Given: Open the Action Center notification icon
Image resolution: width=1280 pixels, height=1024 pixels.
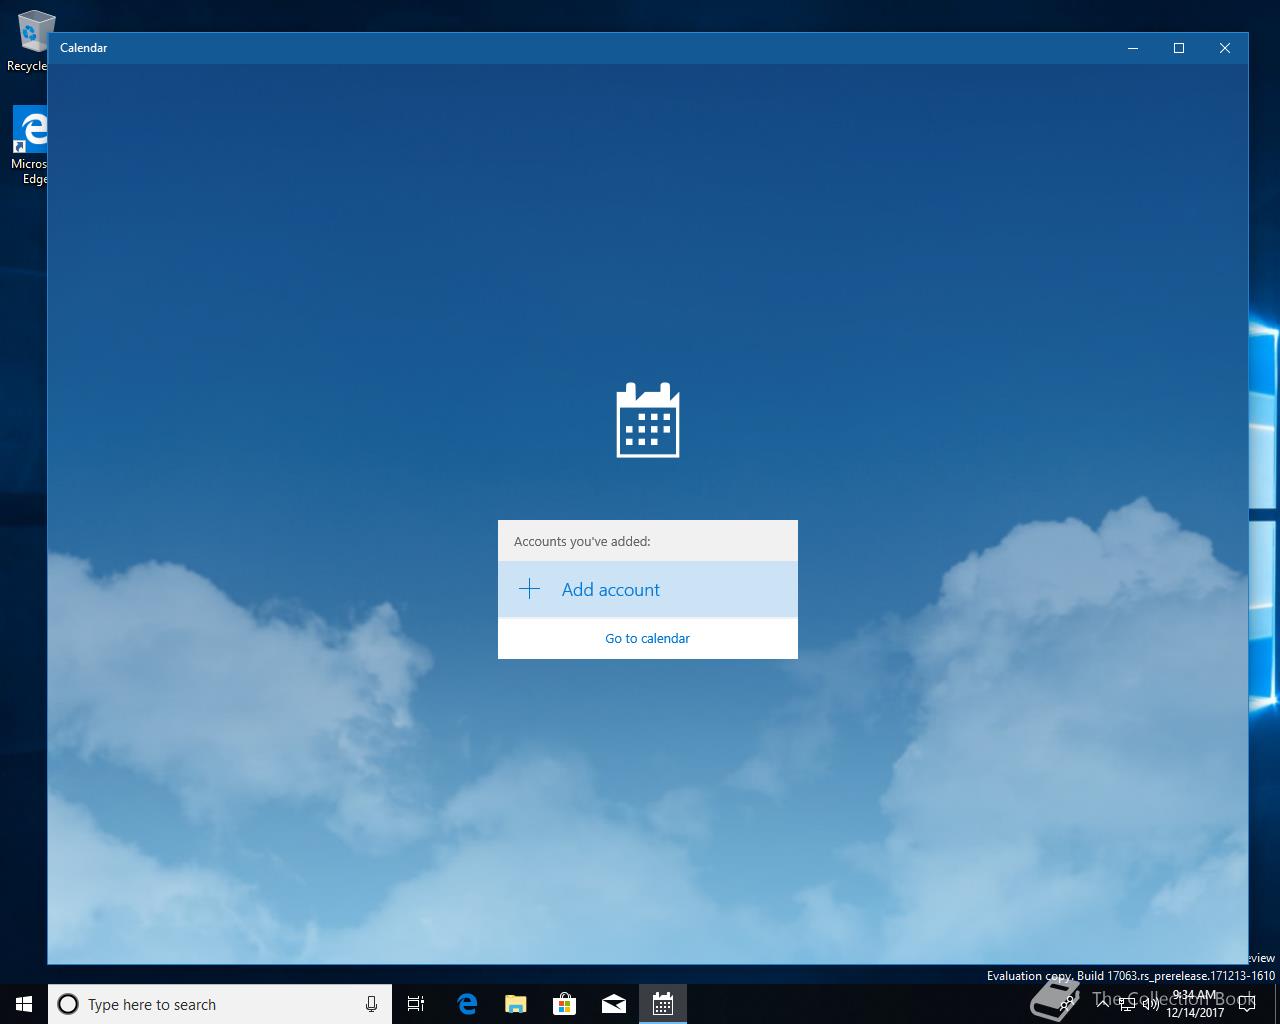Looking at the screenshot, I should [x=1246, y=1004].
